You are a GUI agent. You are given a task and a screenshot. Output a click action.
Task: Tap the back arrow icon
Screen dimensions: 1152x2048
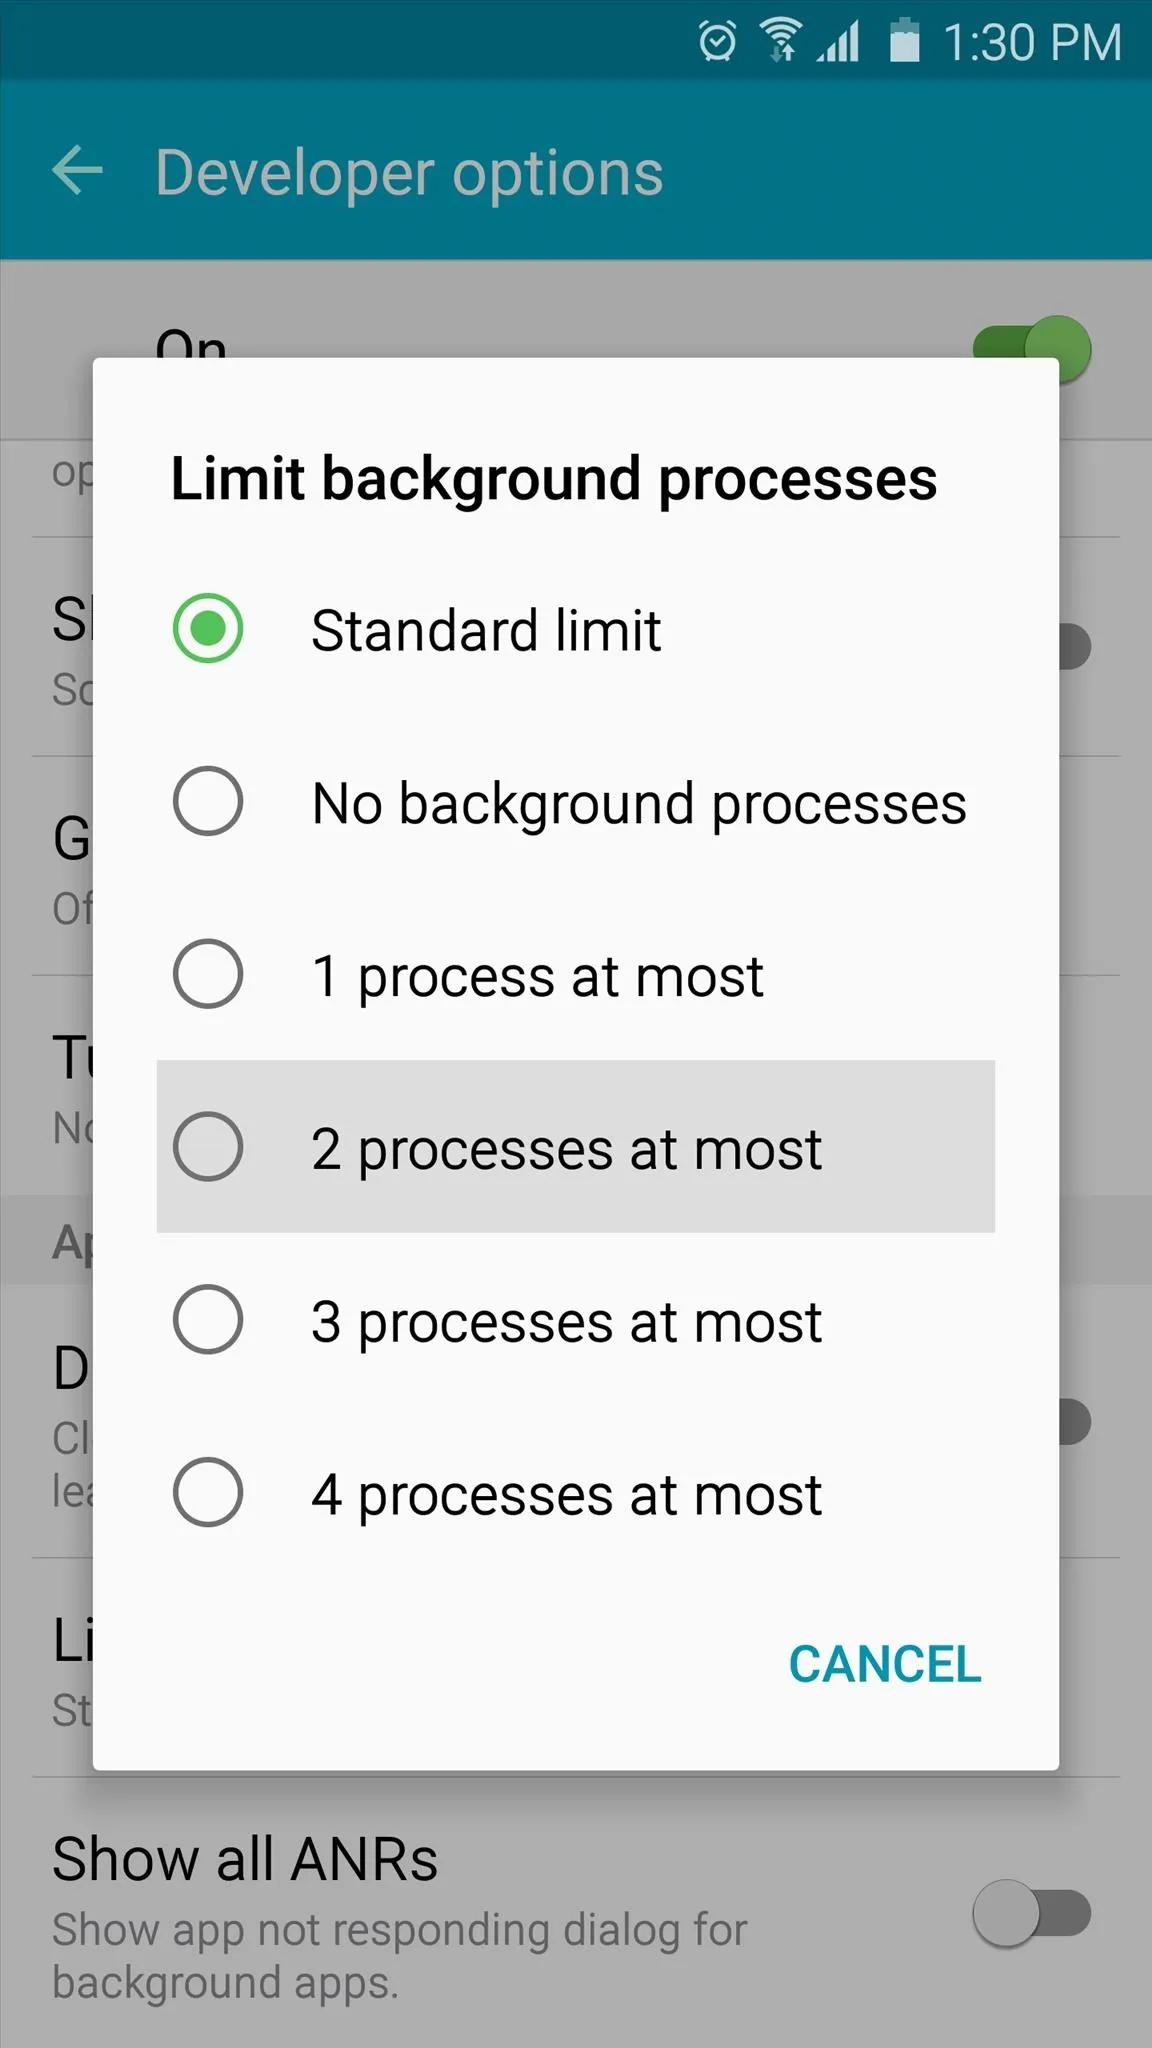pos(78,171)
